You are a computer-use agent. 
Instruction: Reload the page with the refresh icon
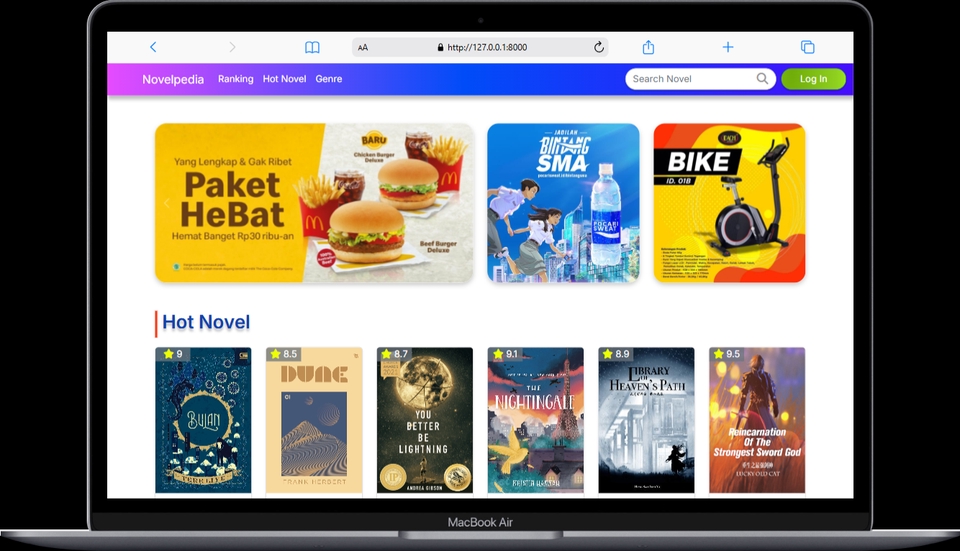tap(599, 47)
